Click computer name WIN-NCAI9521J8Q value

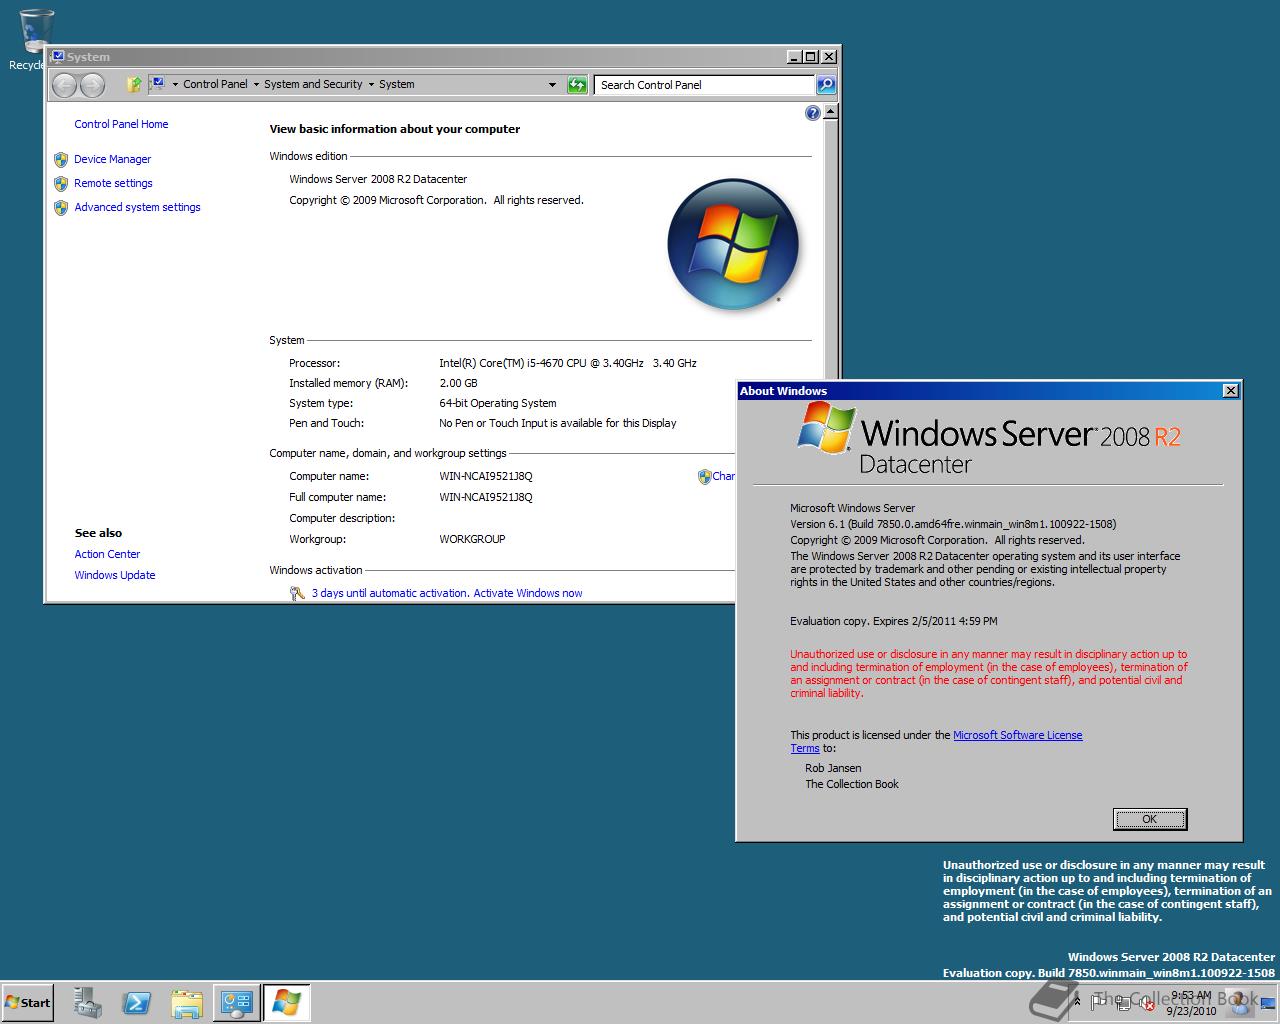[486, 476]
